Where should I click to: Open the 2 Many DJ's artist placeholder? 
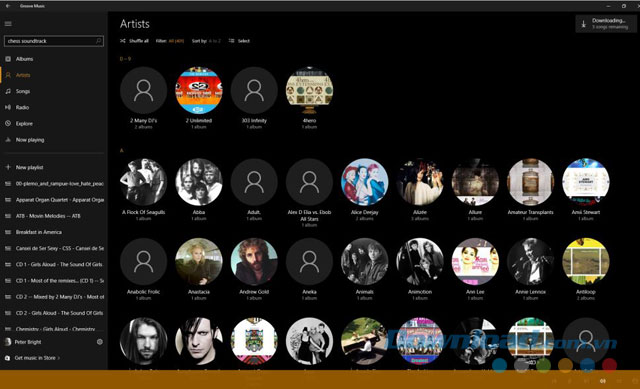coord(144,90)
